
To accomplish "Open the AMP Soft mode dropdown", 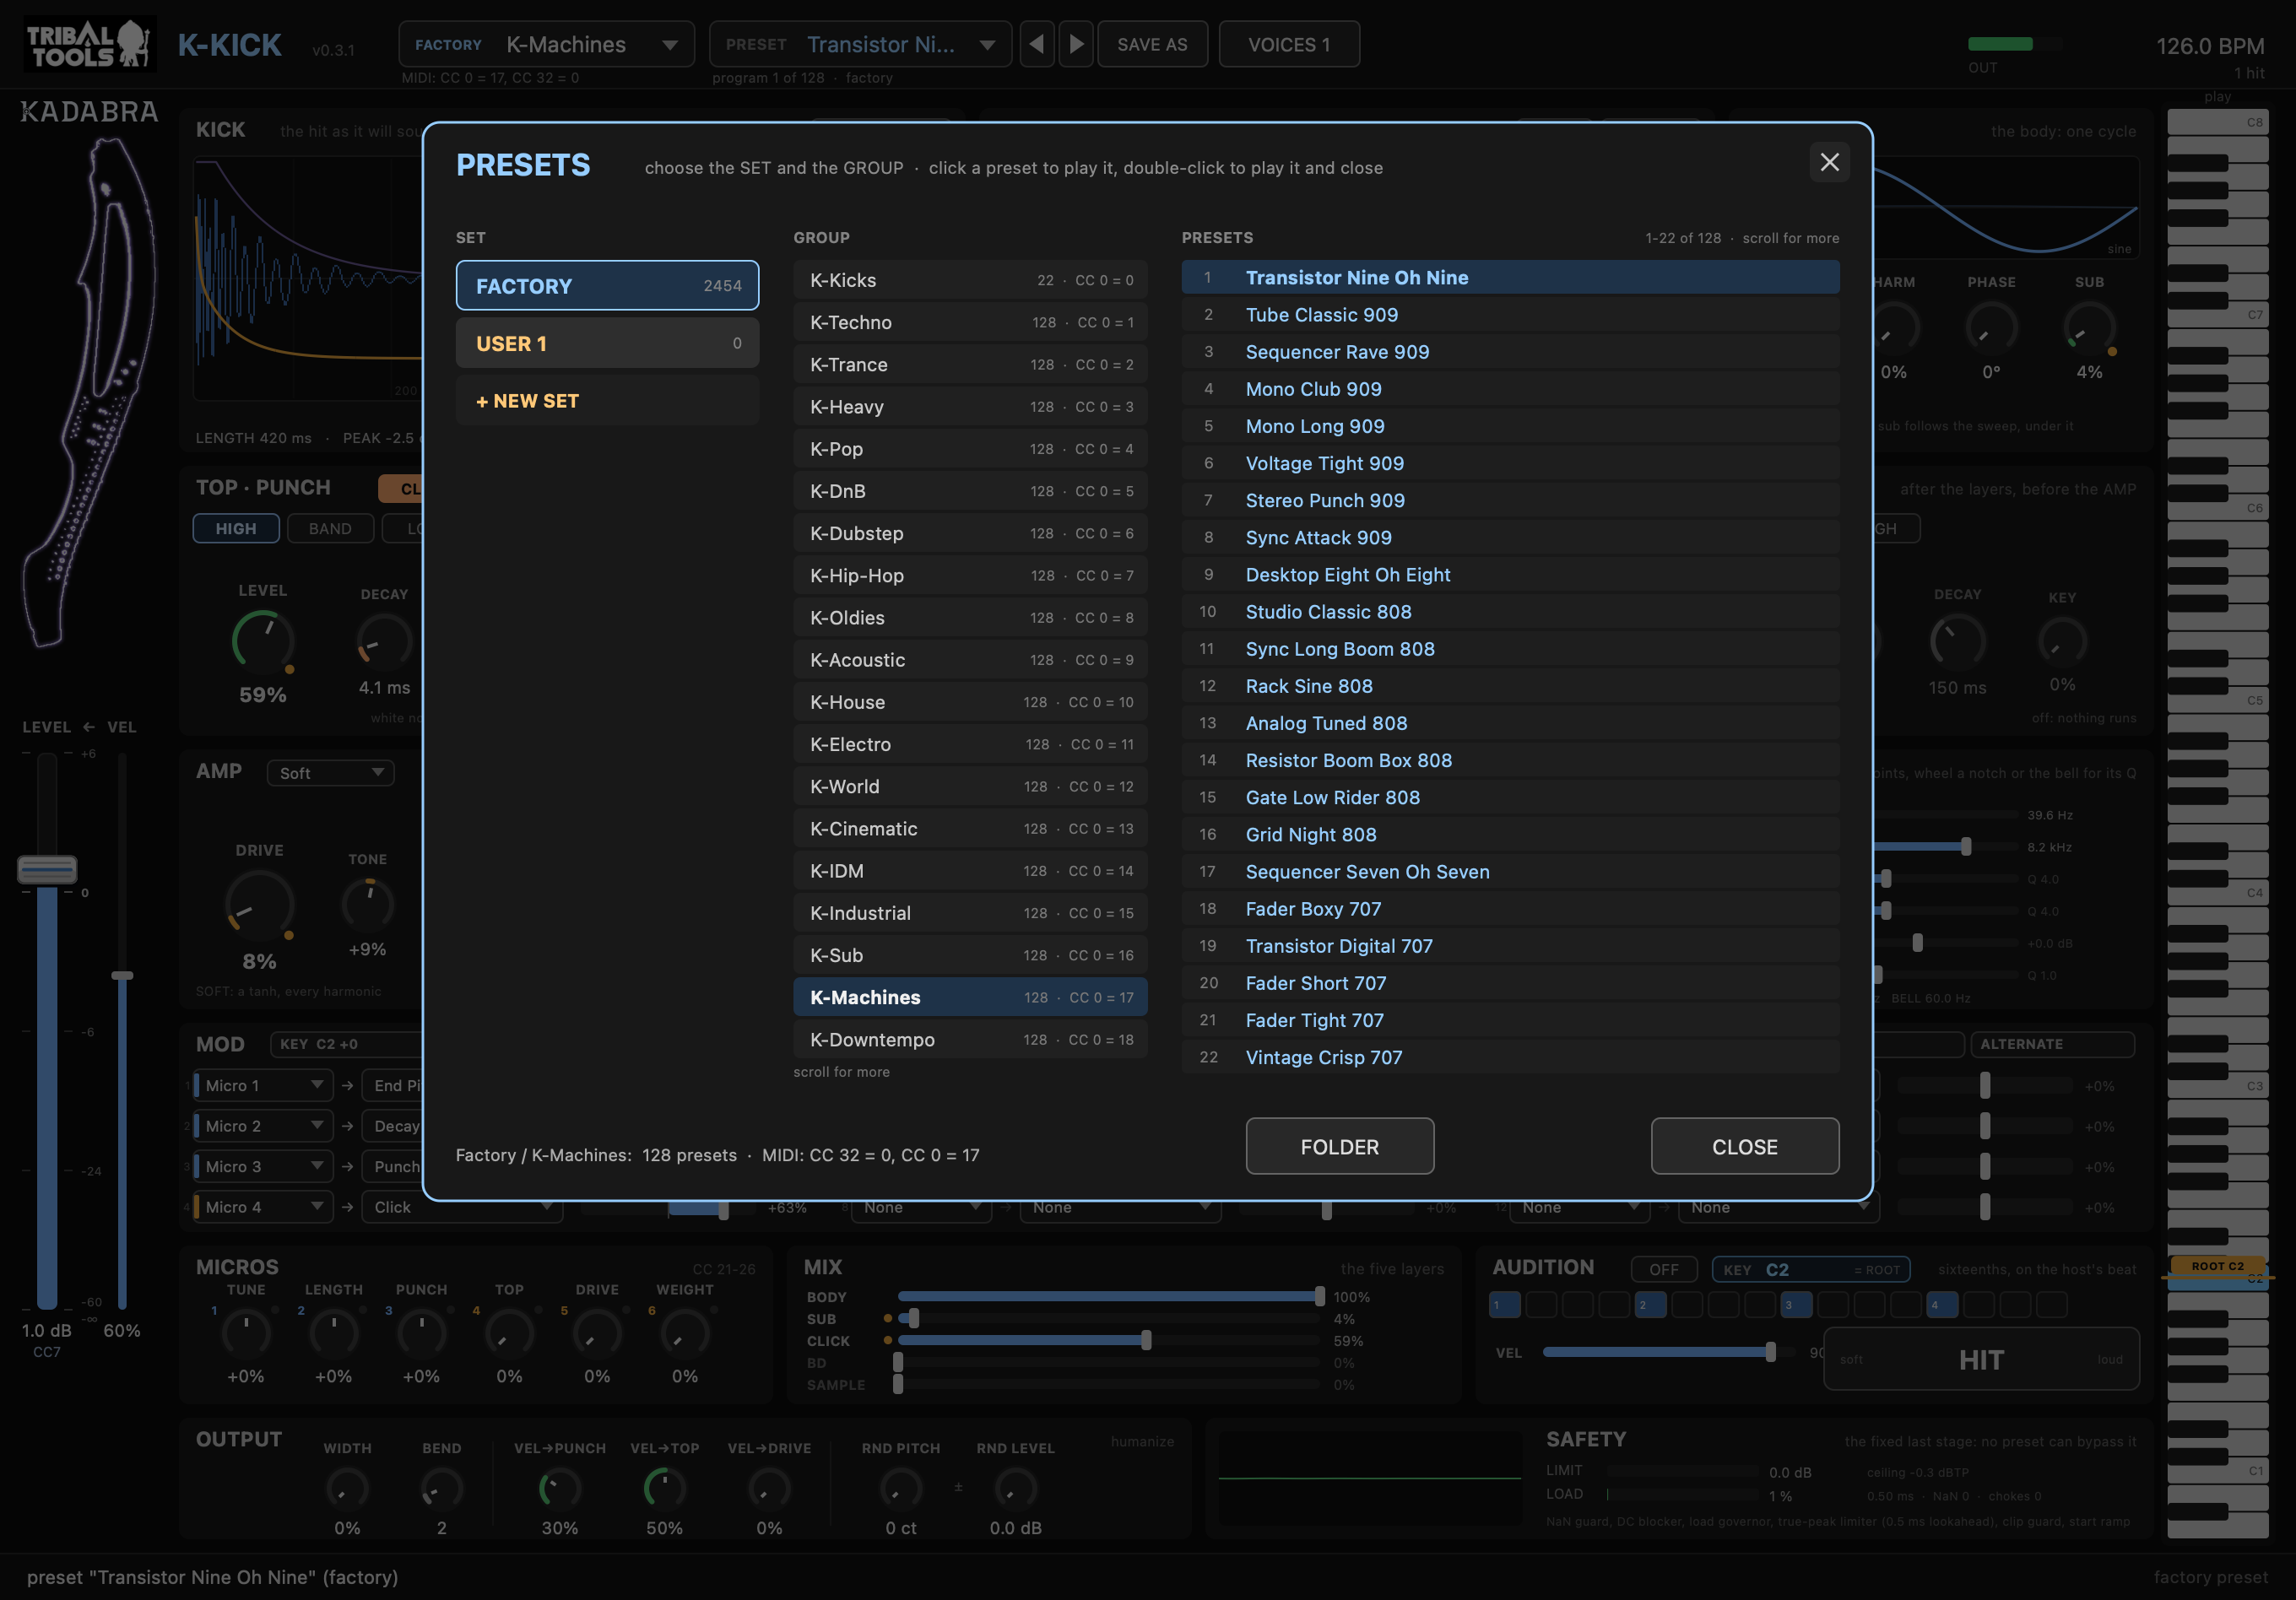I will pos(331,773).
